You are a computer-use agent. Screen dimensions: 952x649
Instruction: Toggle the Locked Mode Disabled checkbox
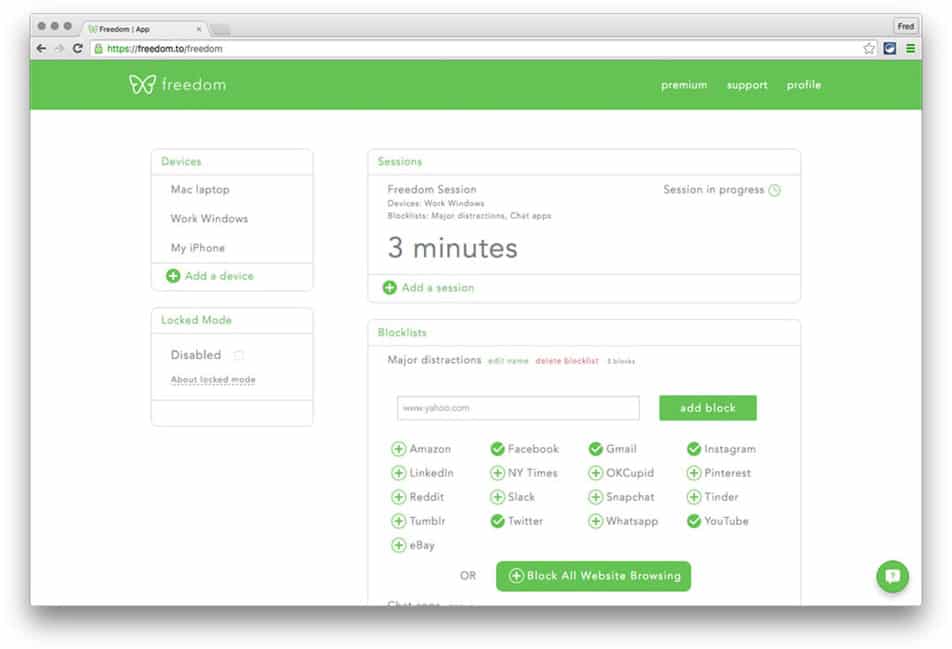click(x=239, y=355)
